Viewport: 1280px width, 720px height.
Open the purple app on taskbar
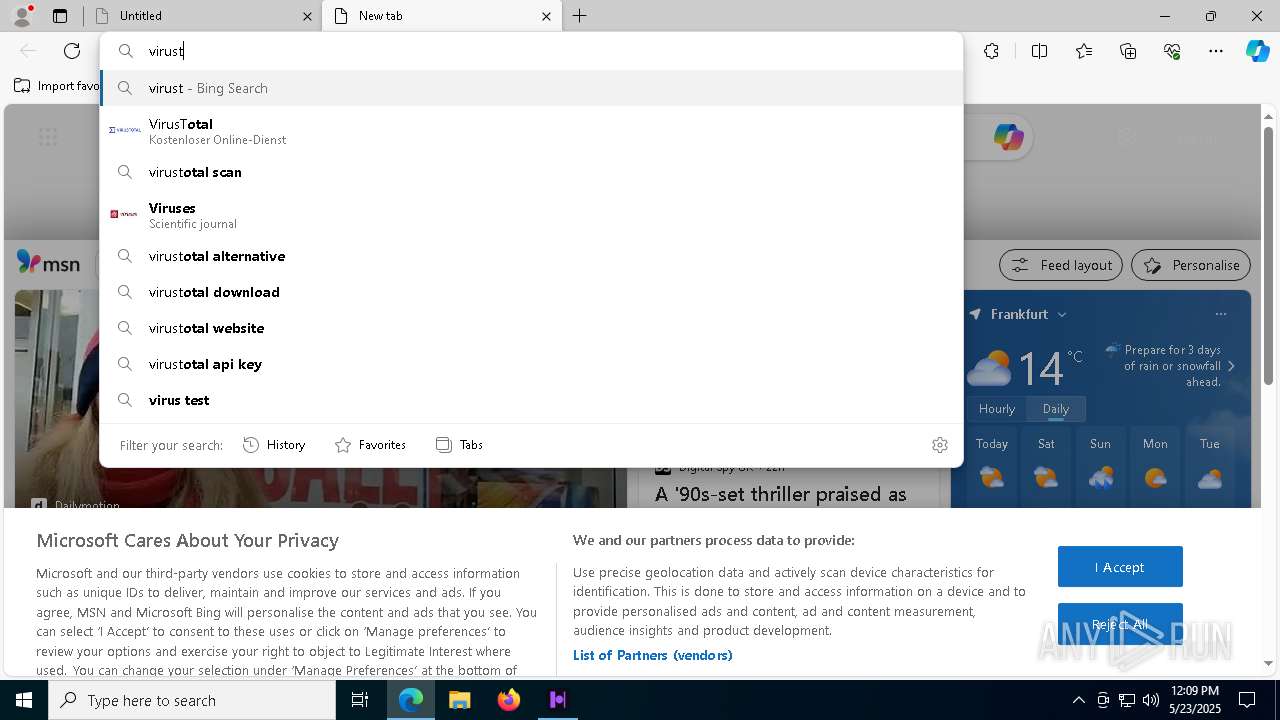click(558, 700)
